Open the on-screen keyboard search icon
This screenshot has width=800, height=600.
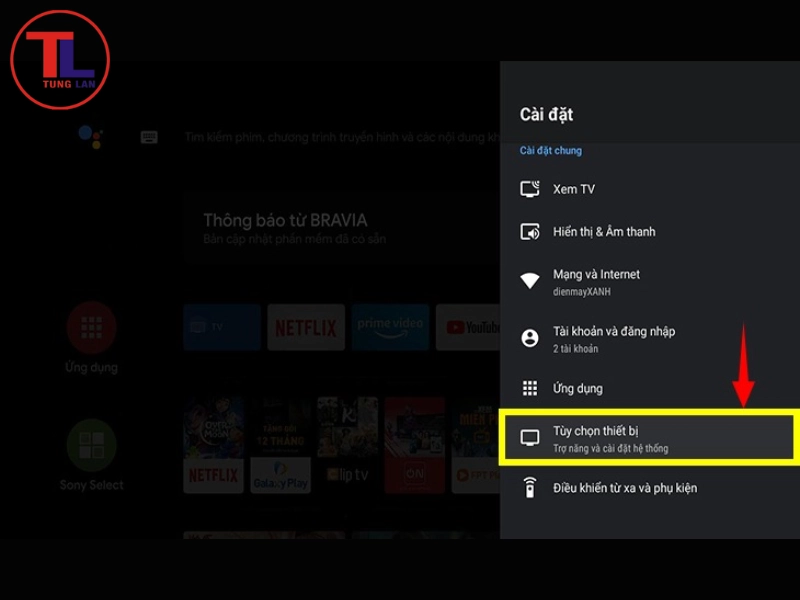148,137
